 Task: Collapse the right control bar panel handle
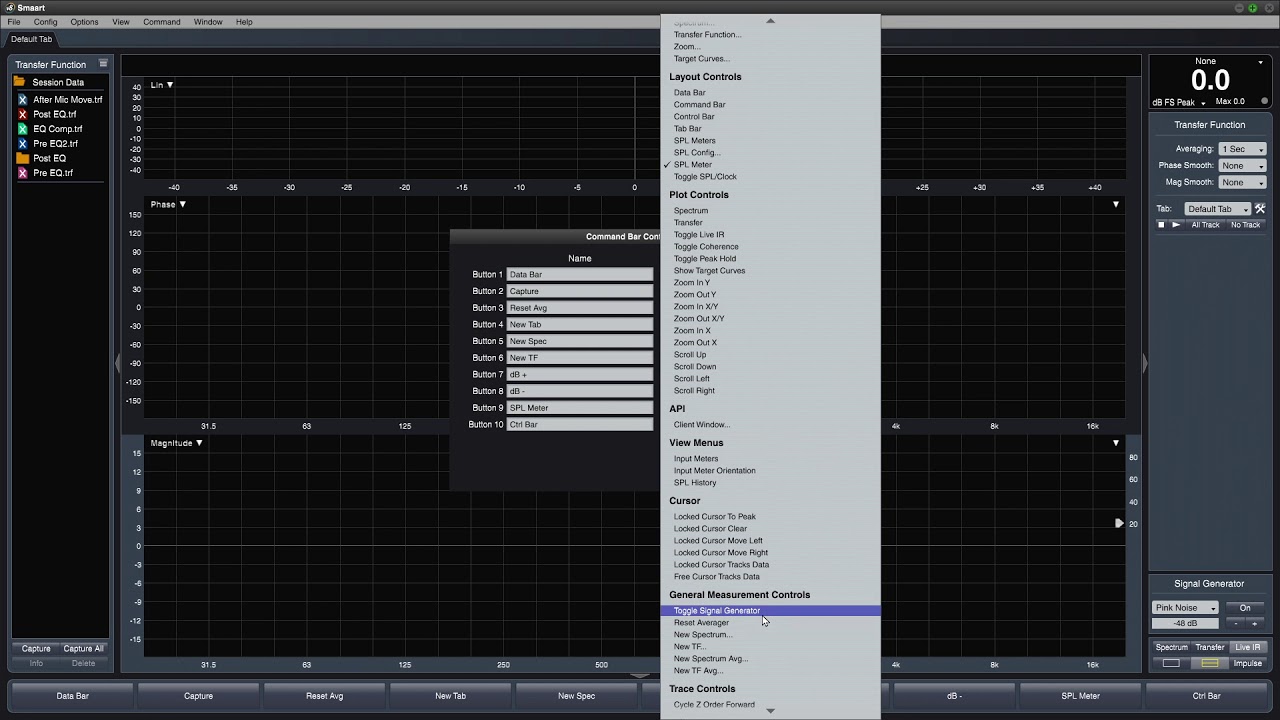coord(1144,364)
